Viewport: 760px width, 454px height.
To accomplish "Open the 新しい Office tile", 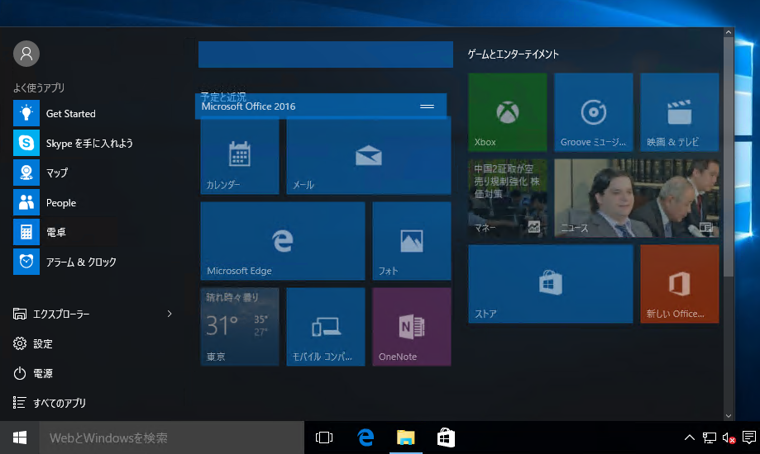I will pyautogui.click(x=680, y=284).
